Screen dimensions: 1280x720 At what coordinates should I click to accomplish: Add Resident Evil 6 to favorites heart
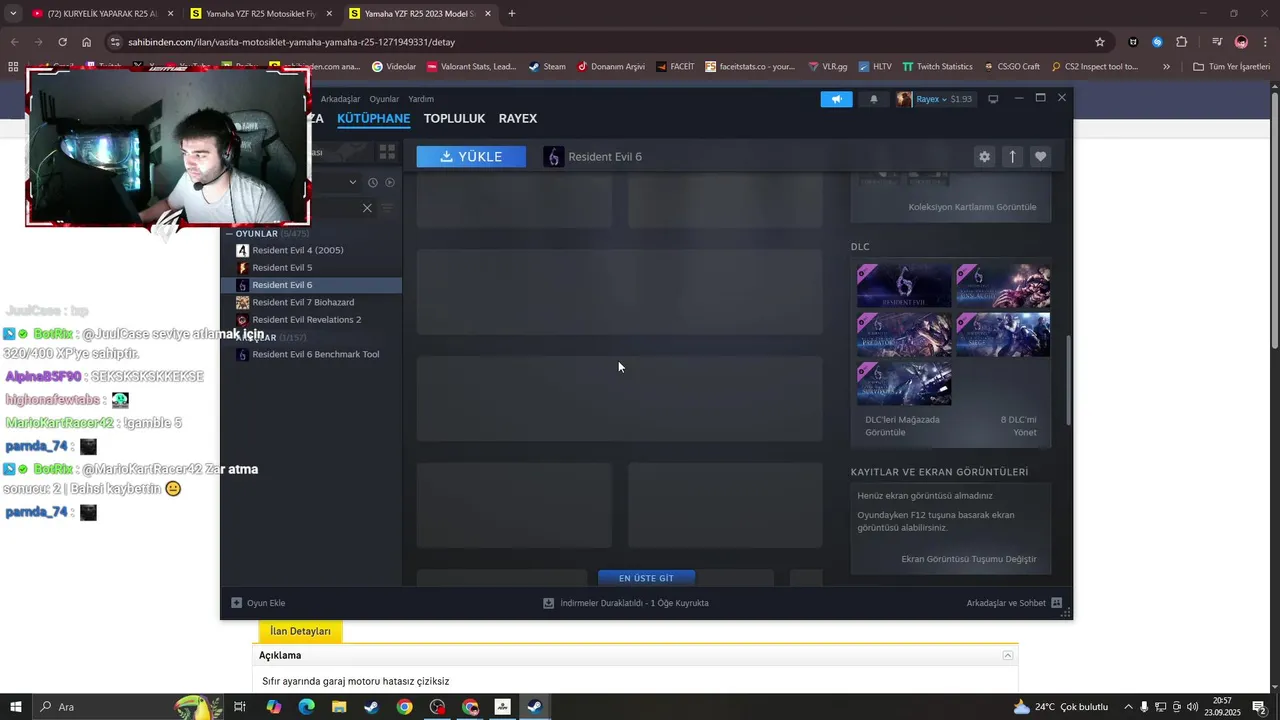1040,157
